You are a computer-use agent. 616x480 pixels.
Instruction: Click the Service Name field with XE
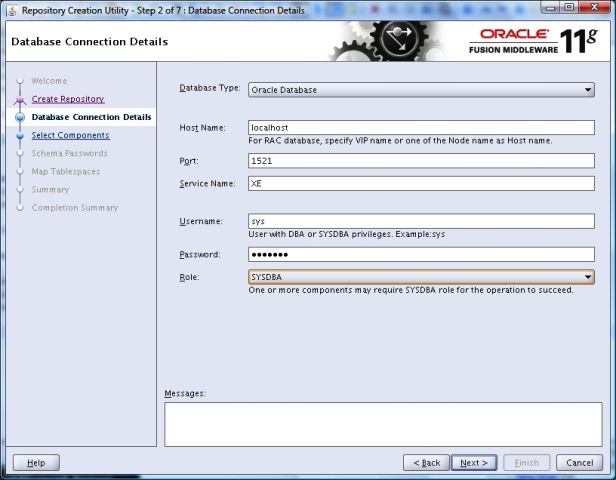pos(421,183)
